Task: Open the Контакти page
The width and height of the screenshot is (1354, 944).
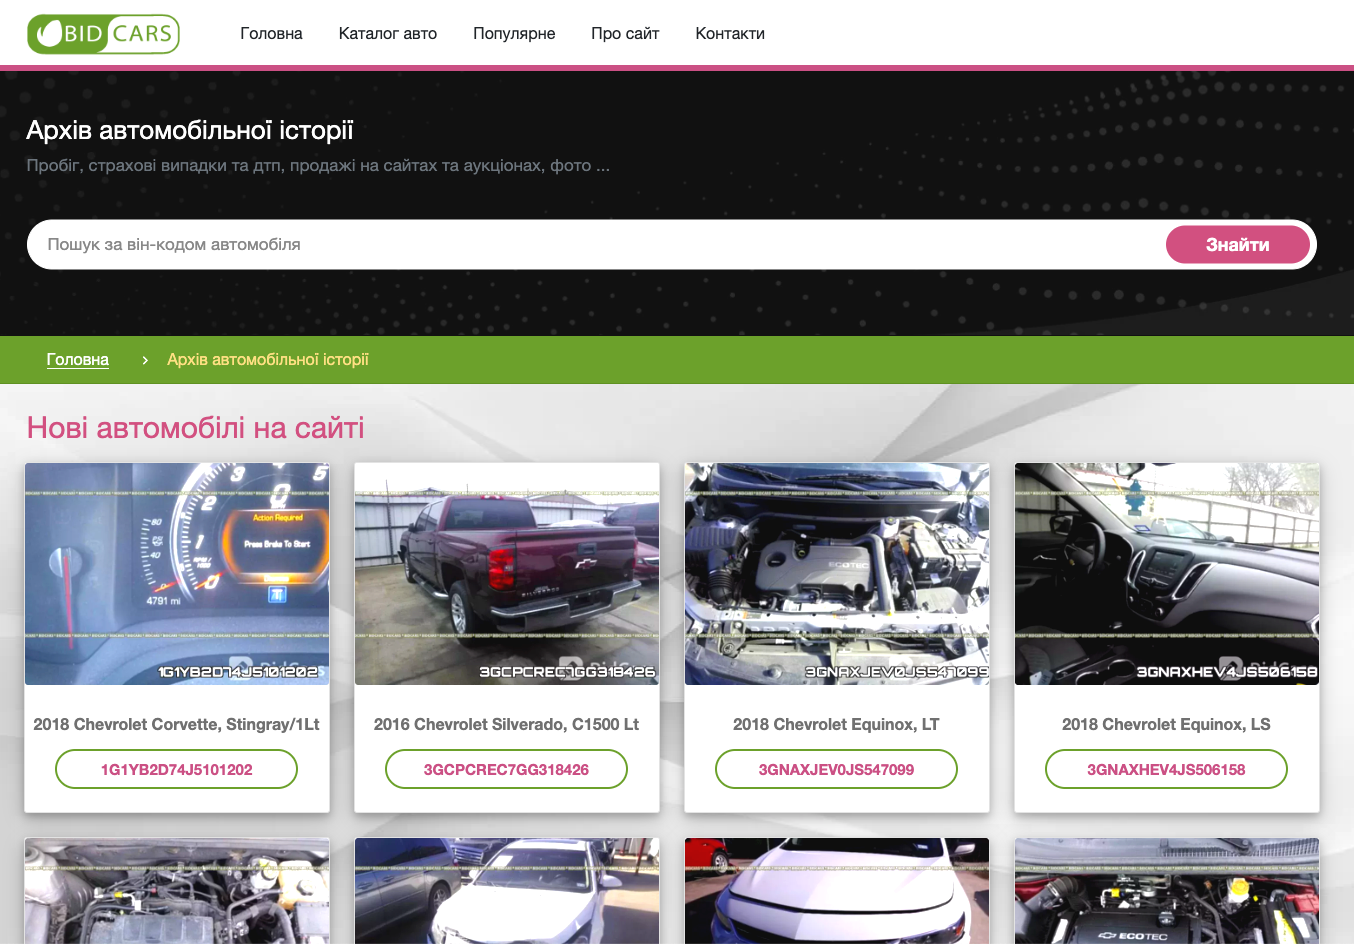Action: coord(729,33)
